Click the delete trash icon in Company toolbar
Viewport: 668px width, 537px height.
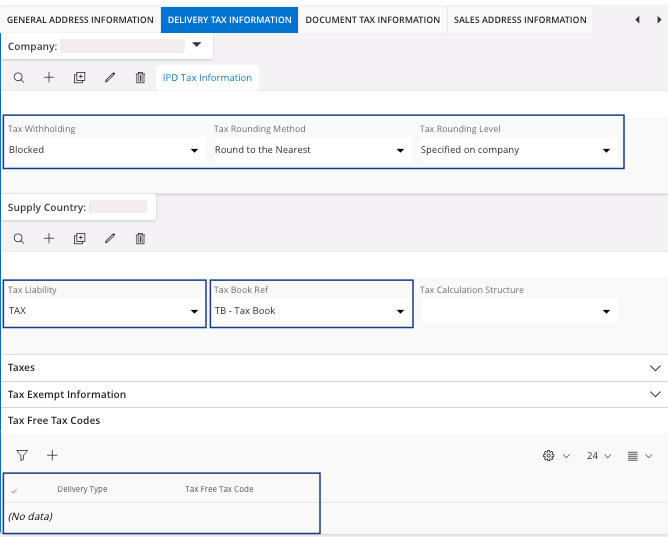[140, 78]
